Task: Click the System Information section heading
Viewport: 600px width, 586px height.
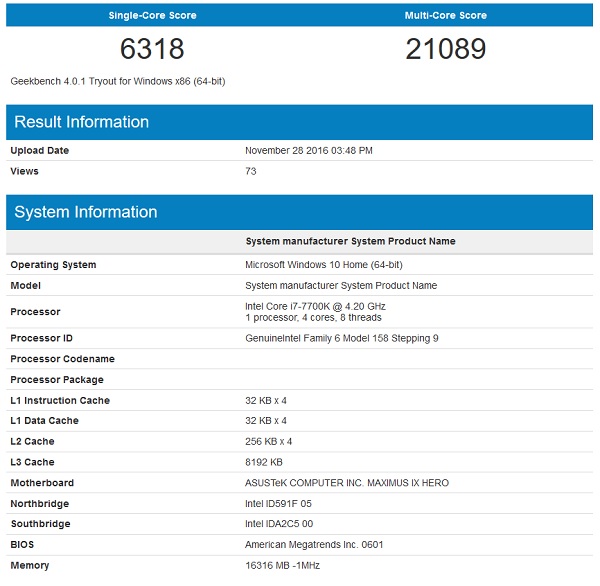Action: tap(86, 212)
